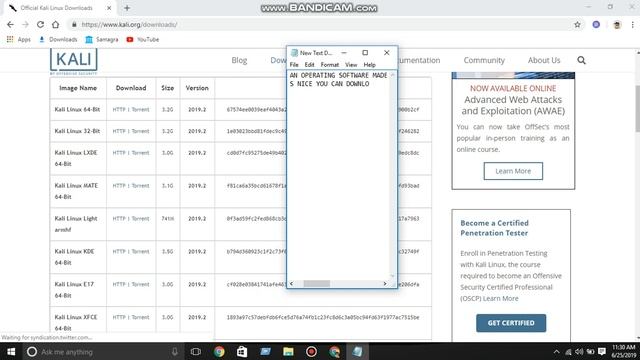Reload the Kali downloads page
Image resolution: width=640 pixels, height=360 pixels.
click(40, 24)
